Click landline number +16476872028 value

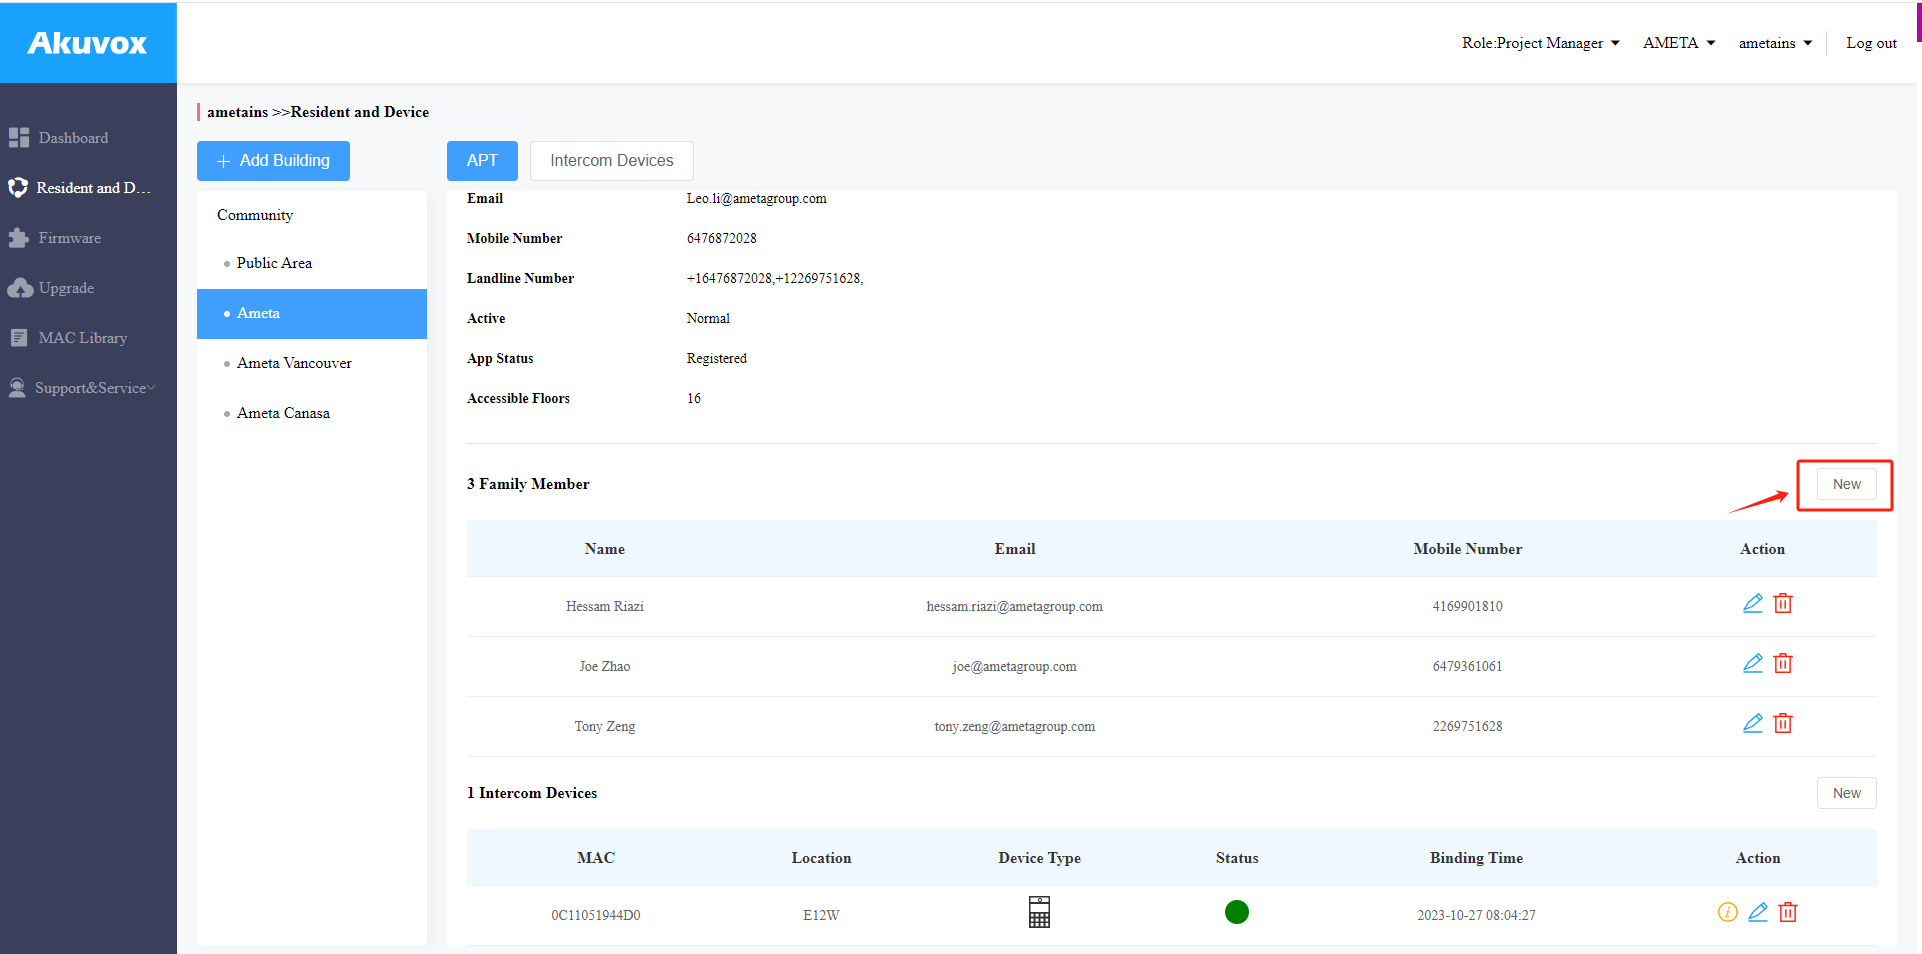pos(775,278)
